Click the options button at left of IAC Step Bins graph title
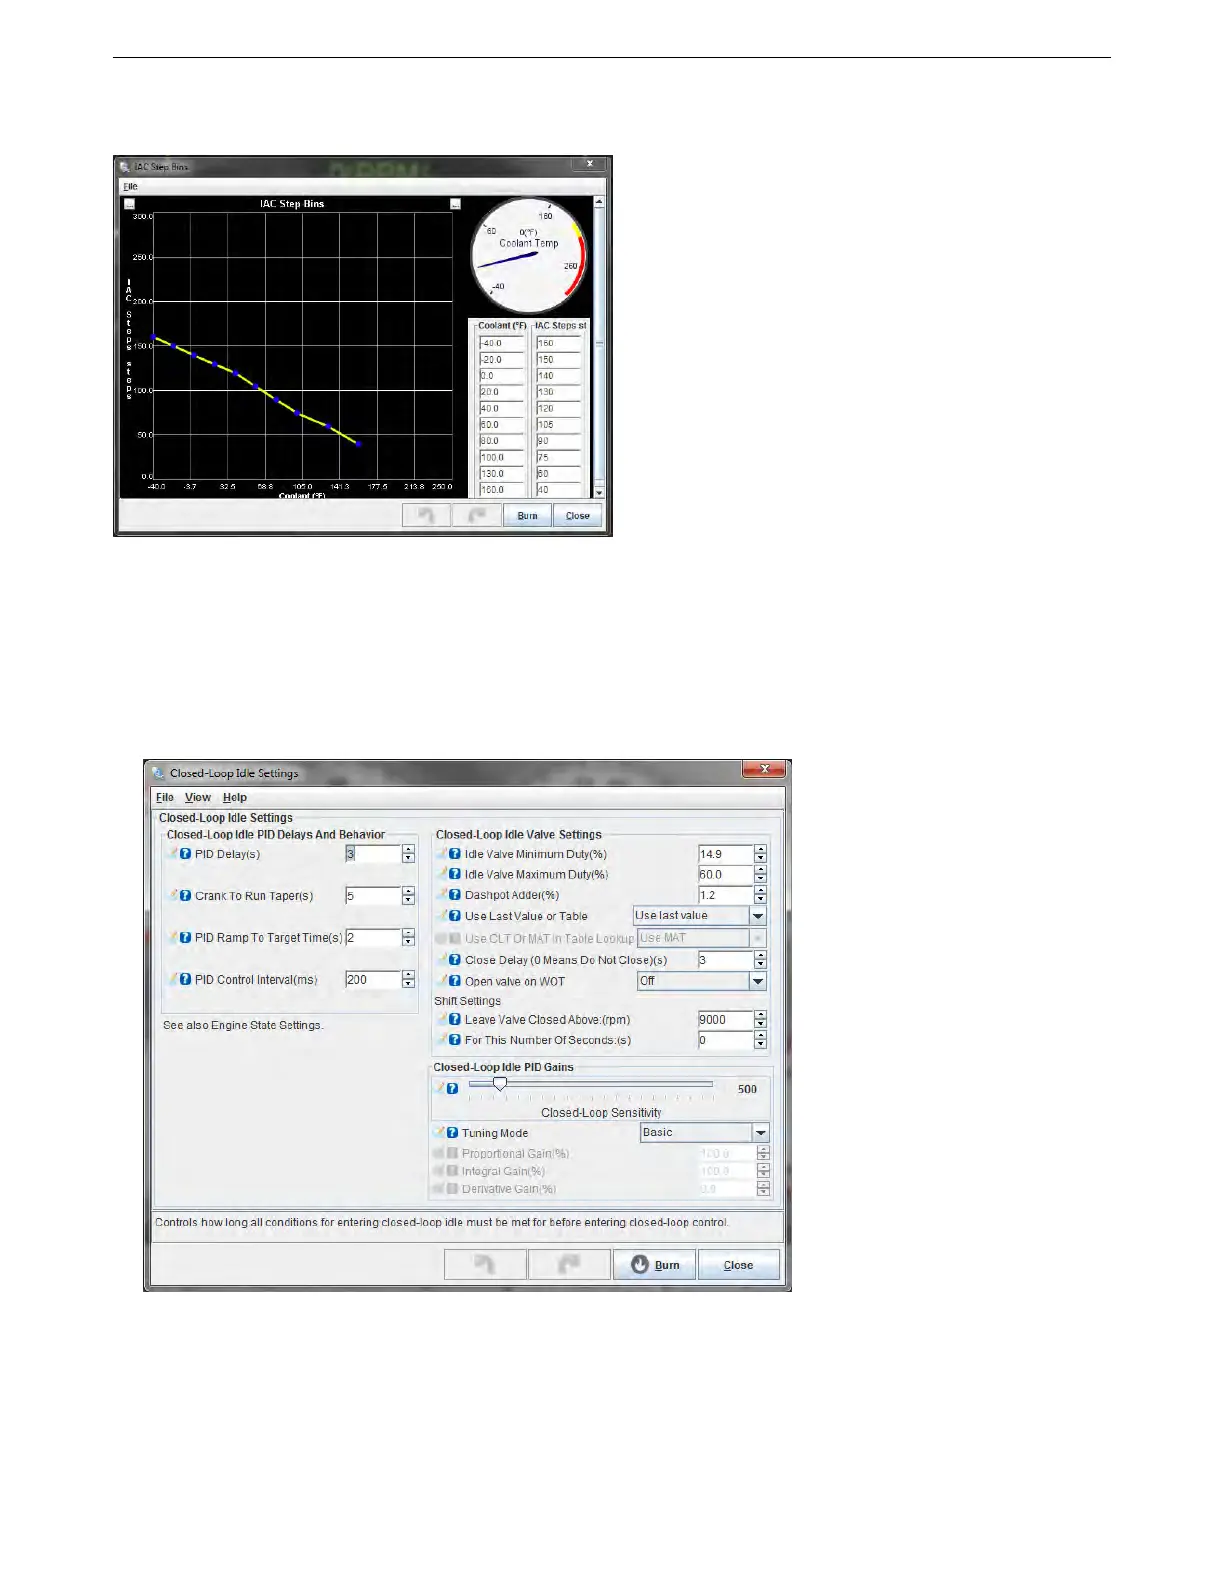This screenshot has width=1224, height=1584. click(129, 204)
